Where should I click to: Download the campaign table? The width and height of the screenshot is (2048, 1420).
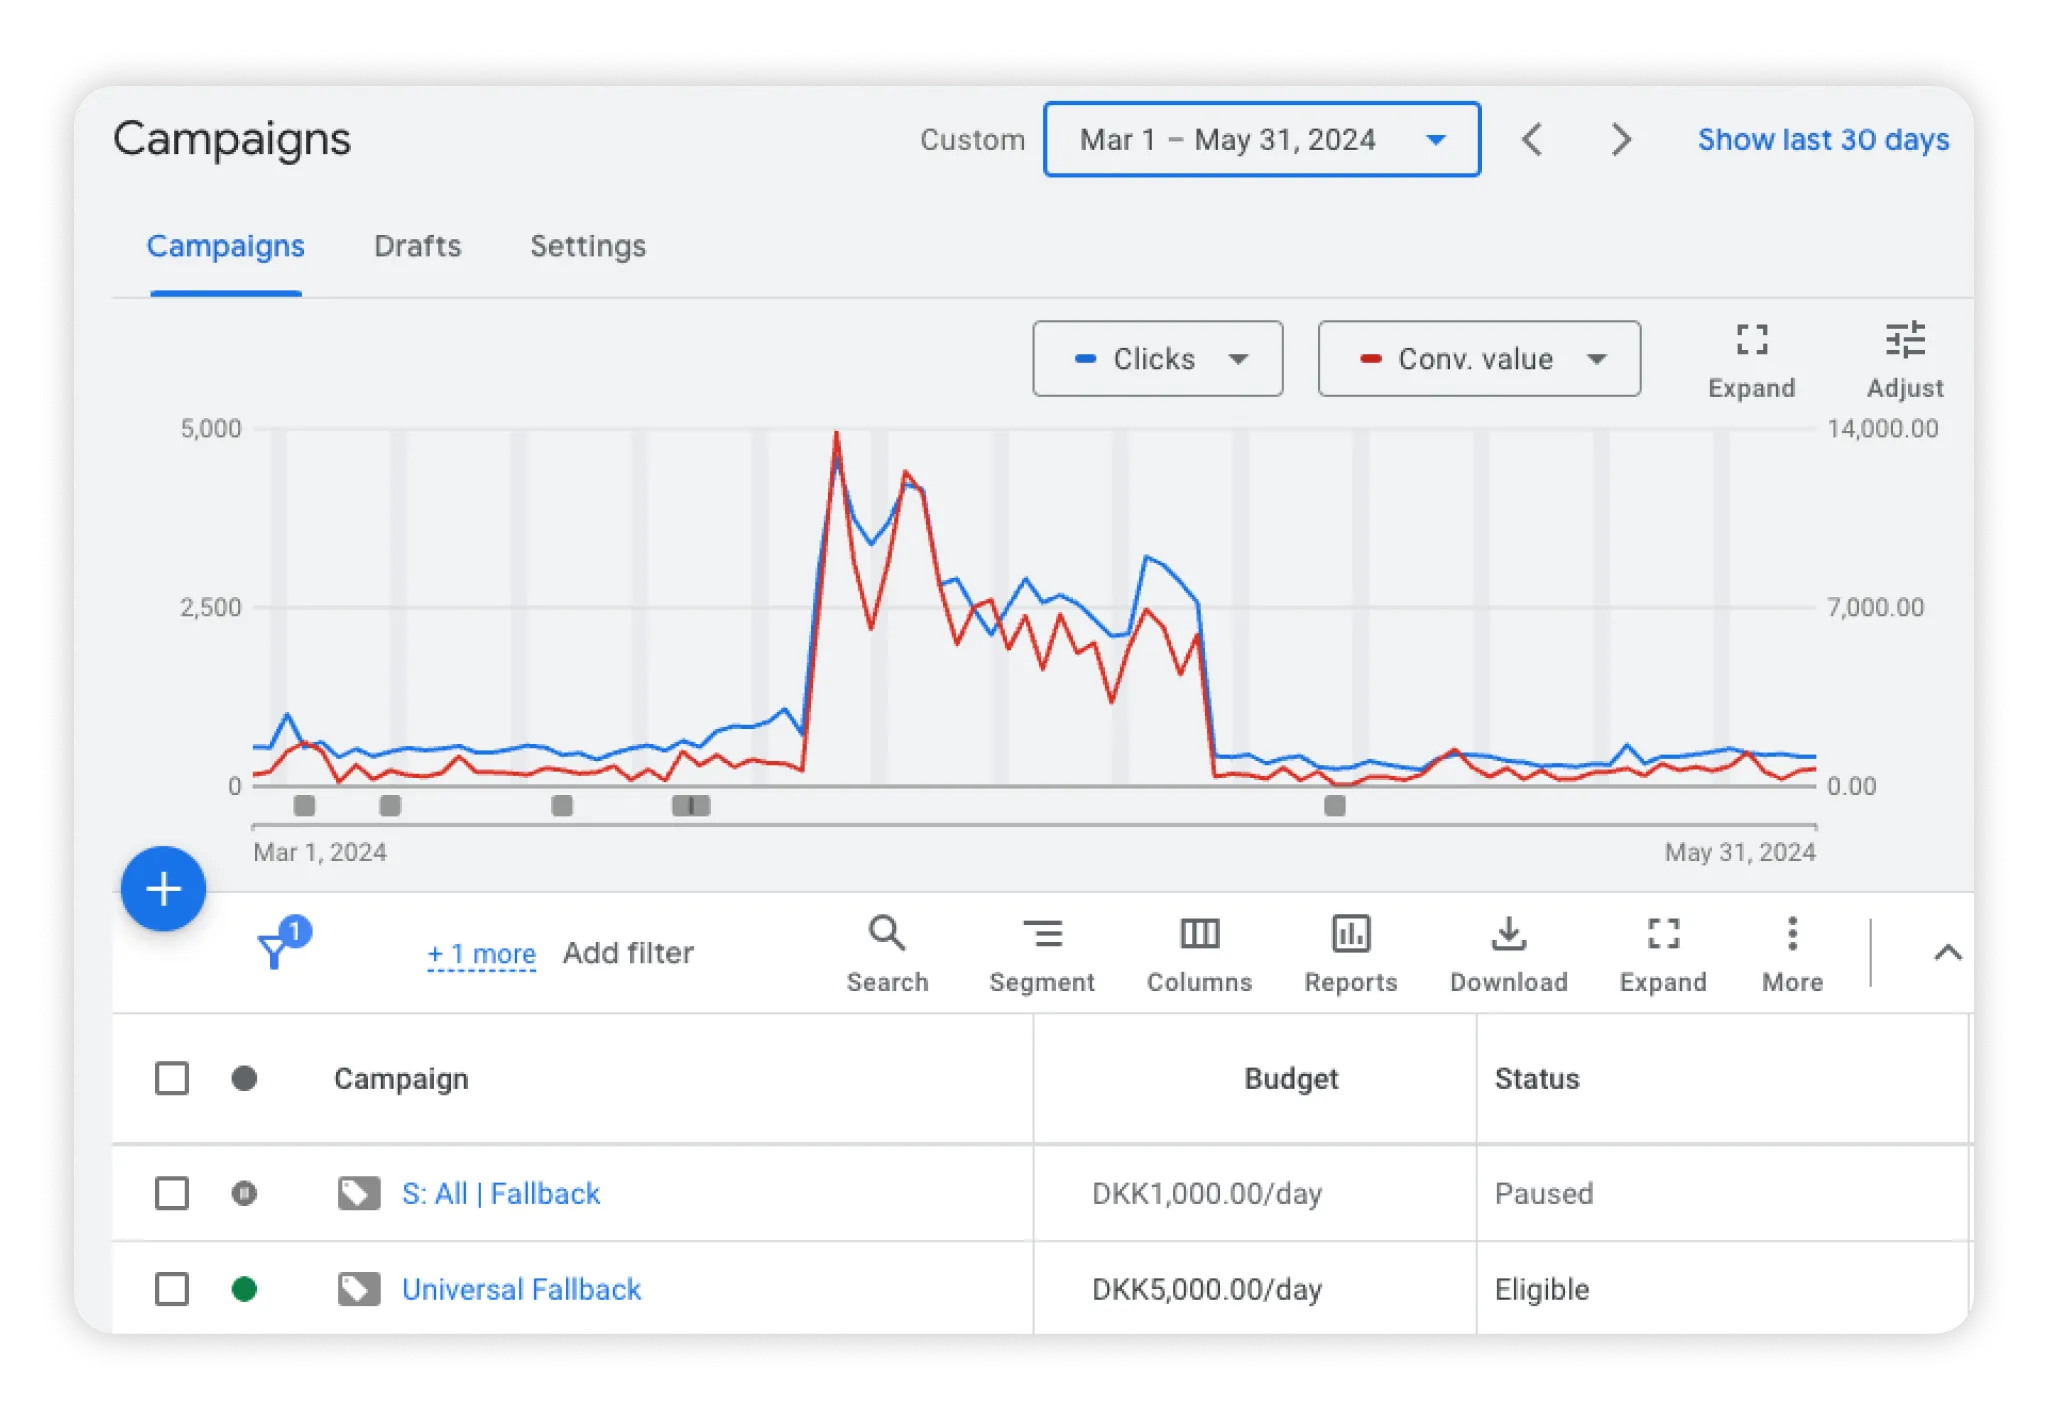point(1509,955)
